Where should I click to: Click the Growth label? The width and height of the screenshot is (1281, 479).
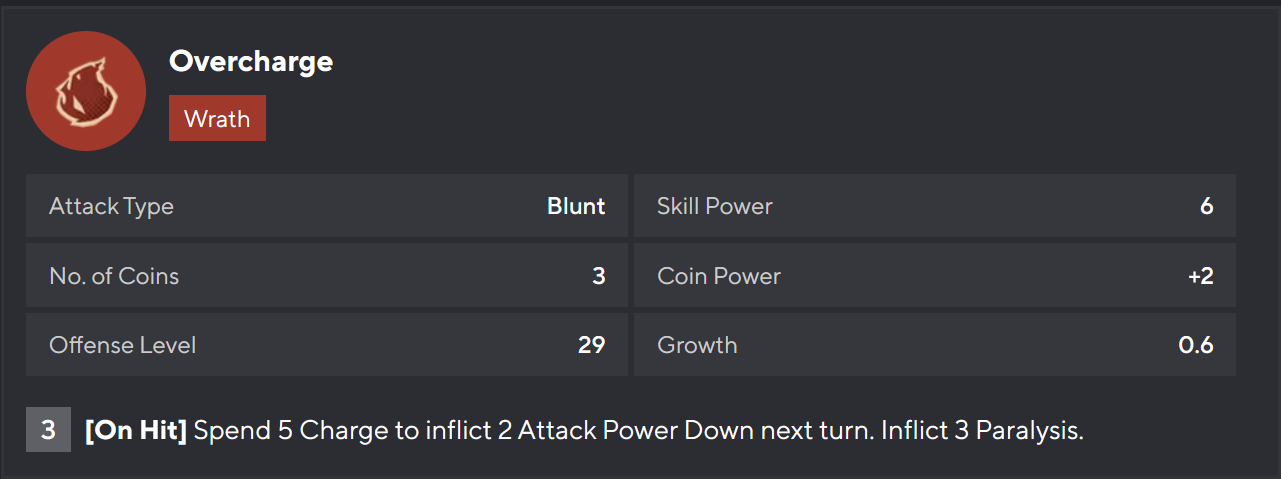click(x=697, y=345)
